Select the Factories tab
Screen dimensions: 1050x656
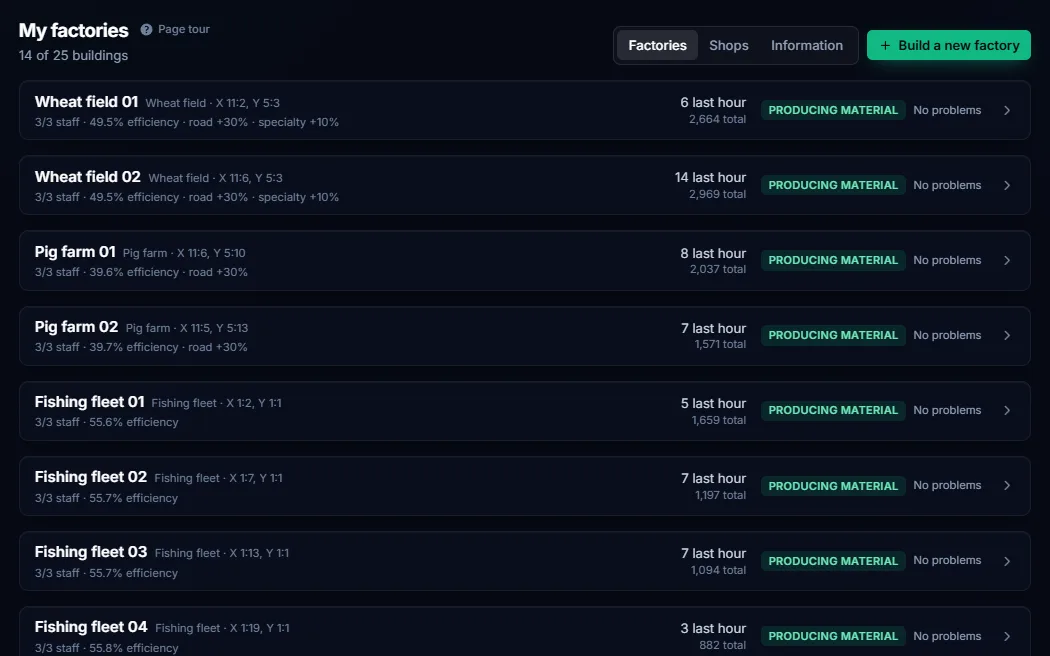pos(657,46)
